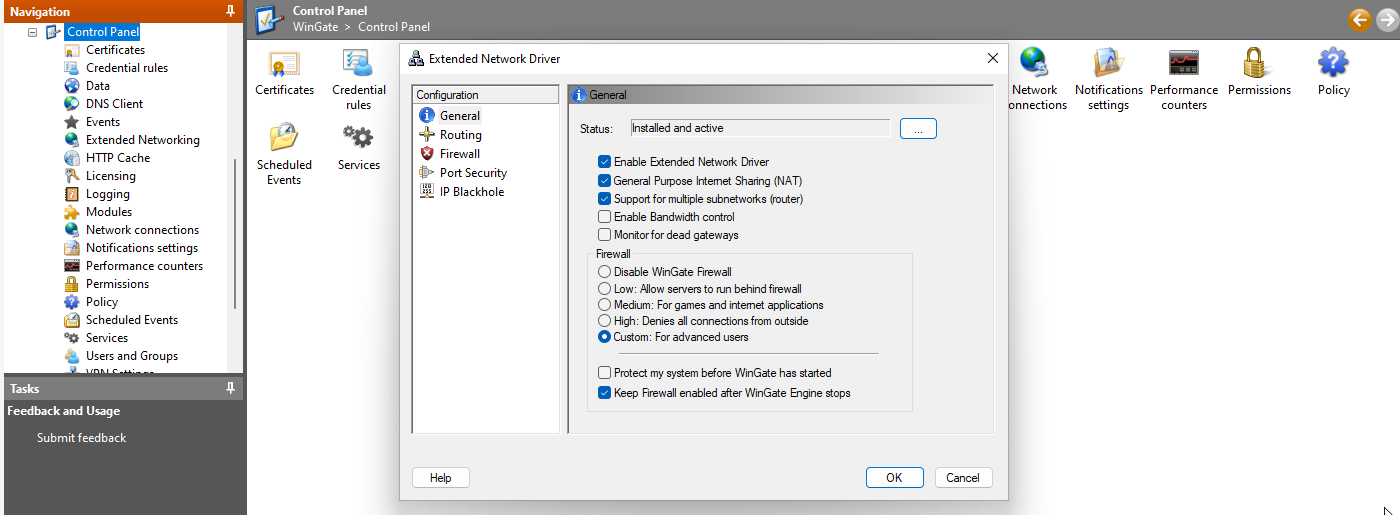Open the Certificates icon in Control Panel
This screenshot has width=1400, height=515.
tap(284, 66)
